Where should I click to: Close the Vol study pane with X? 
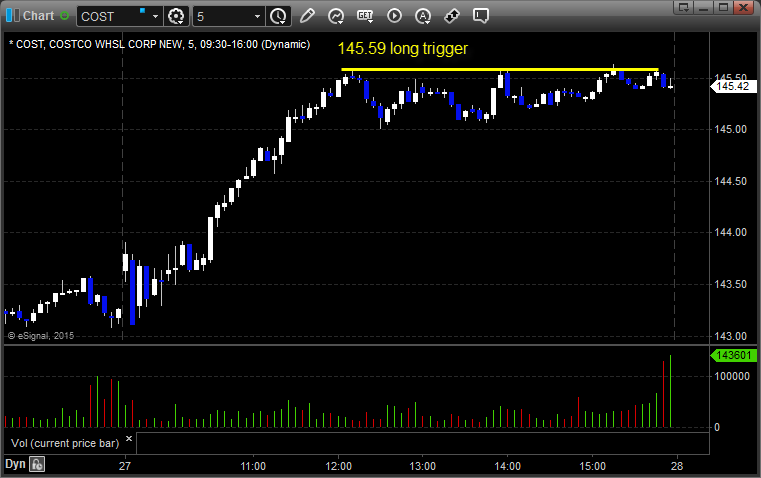coord(129,439)
